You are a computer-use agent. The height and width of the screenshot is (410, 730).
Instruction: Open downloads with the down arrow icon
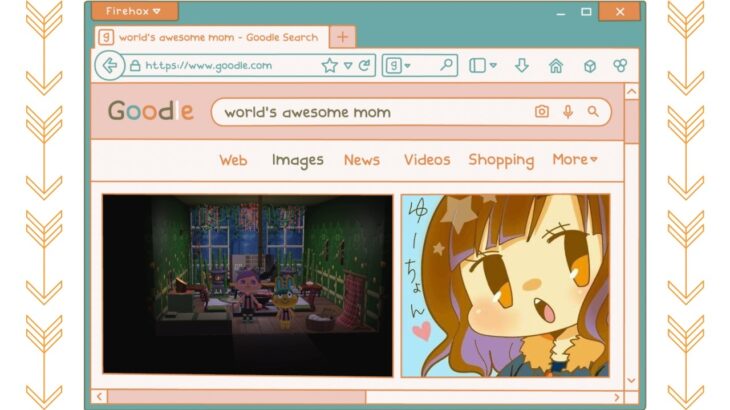(x=522, y=66)
